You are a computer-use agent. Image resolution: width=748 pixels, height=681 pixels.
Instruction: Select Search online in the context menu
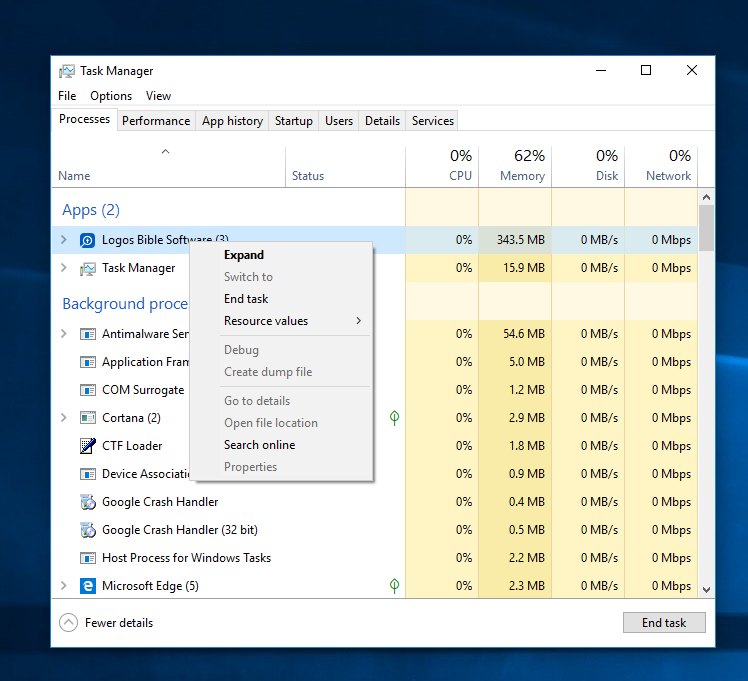[281, 445]
